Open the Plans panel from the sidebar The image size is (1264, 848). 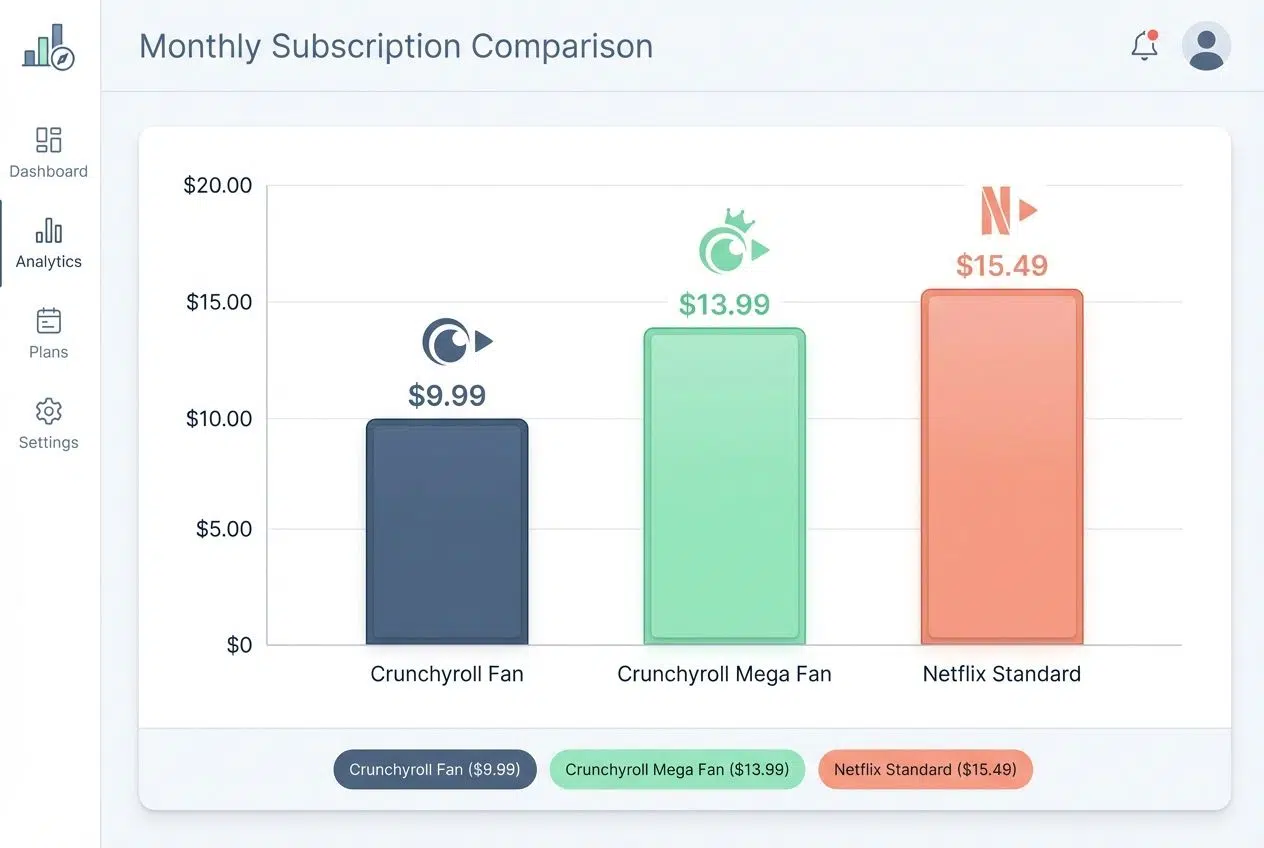tap(47, 333)
